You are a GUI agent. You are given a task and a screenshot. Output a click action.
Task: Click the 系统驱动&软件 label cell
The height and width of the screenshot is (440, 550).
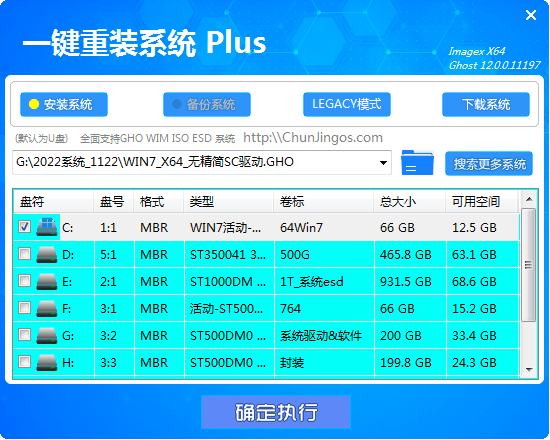coord(324,336)
